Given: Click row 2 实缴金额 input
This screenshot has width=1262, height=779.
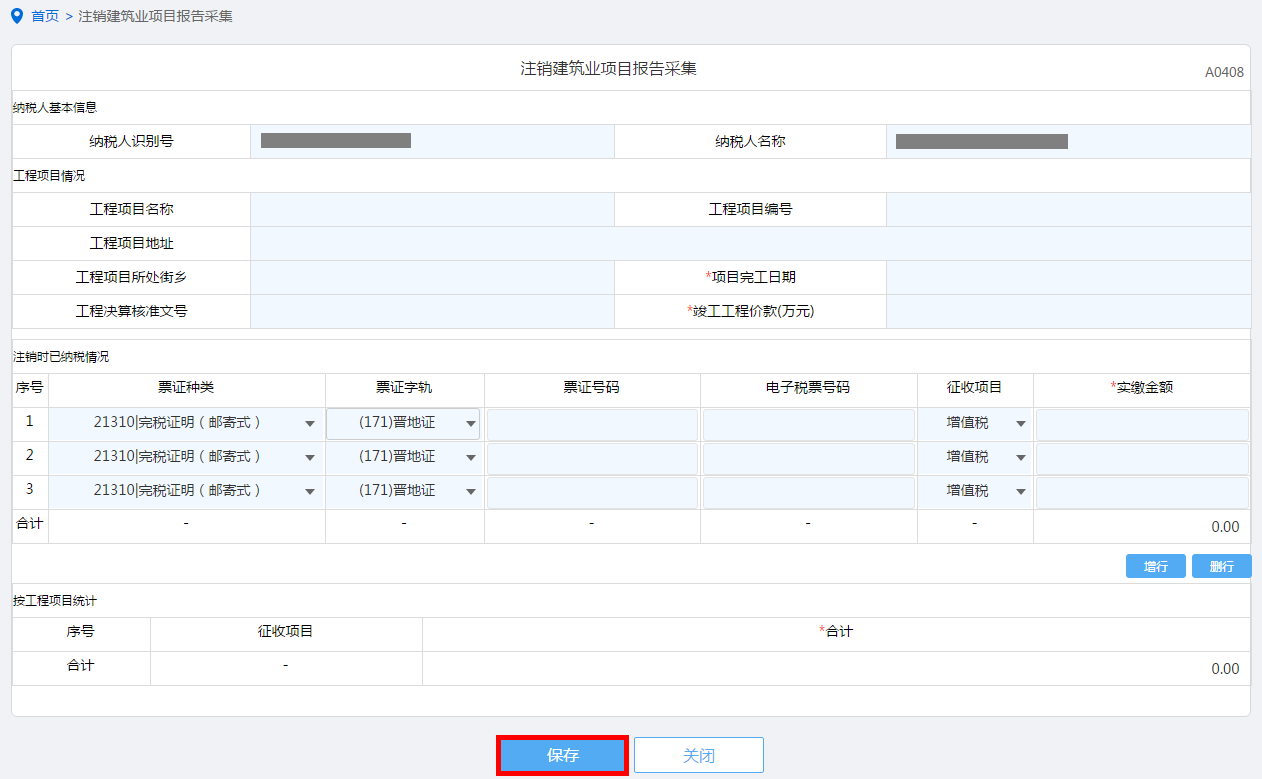Looking at the screenshot, I should tap(1142, 459).
